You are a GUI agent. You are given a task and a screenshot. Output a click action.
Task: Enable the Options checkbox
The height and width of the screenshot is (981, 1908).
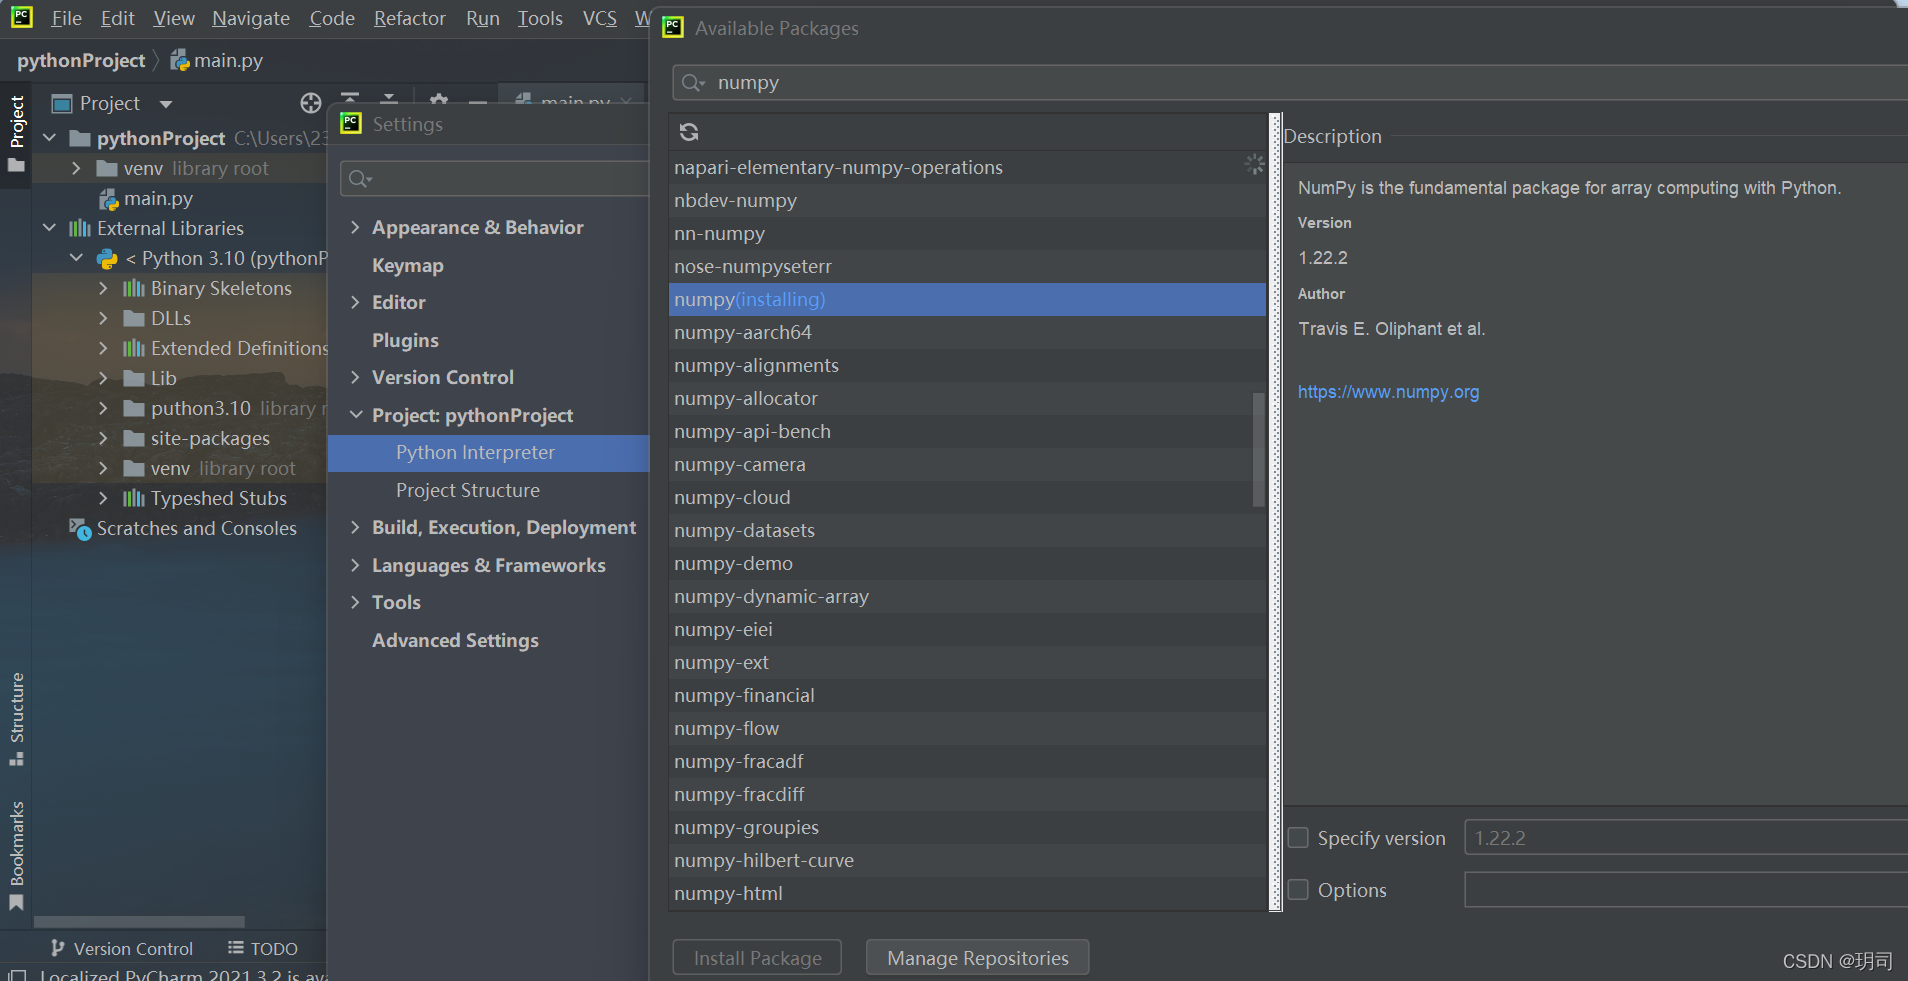(1298, 890)
